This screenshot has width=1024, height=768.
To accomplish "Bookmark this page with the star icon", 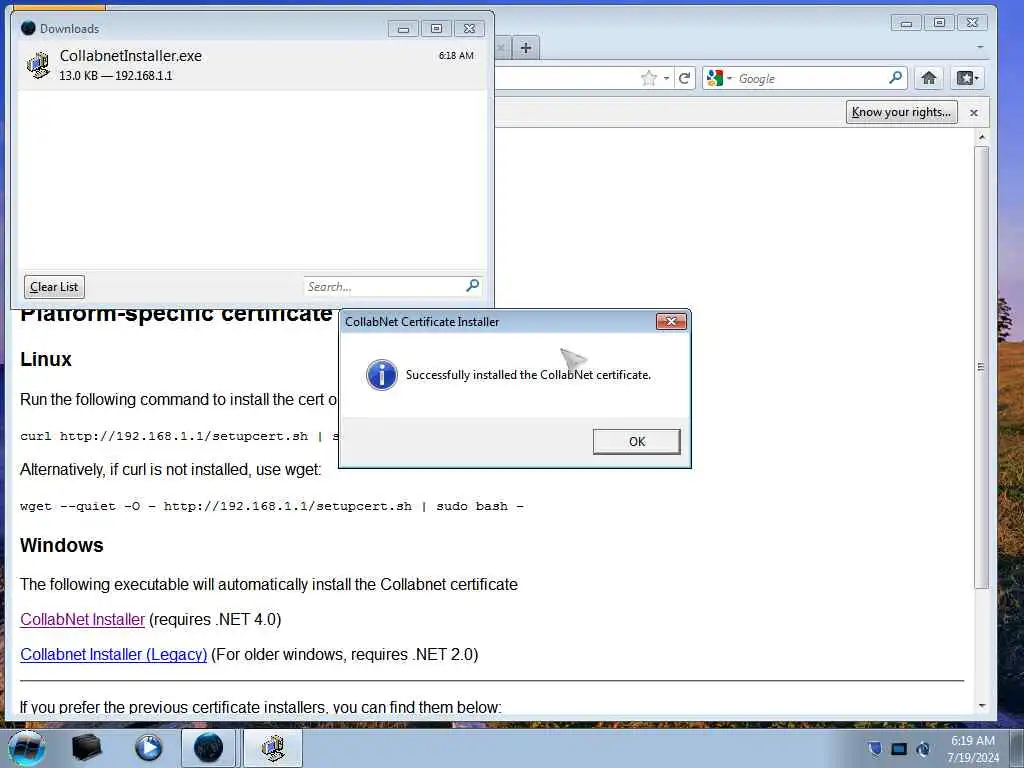I will coord(648,78).
